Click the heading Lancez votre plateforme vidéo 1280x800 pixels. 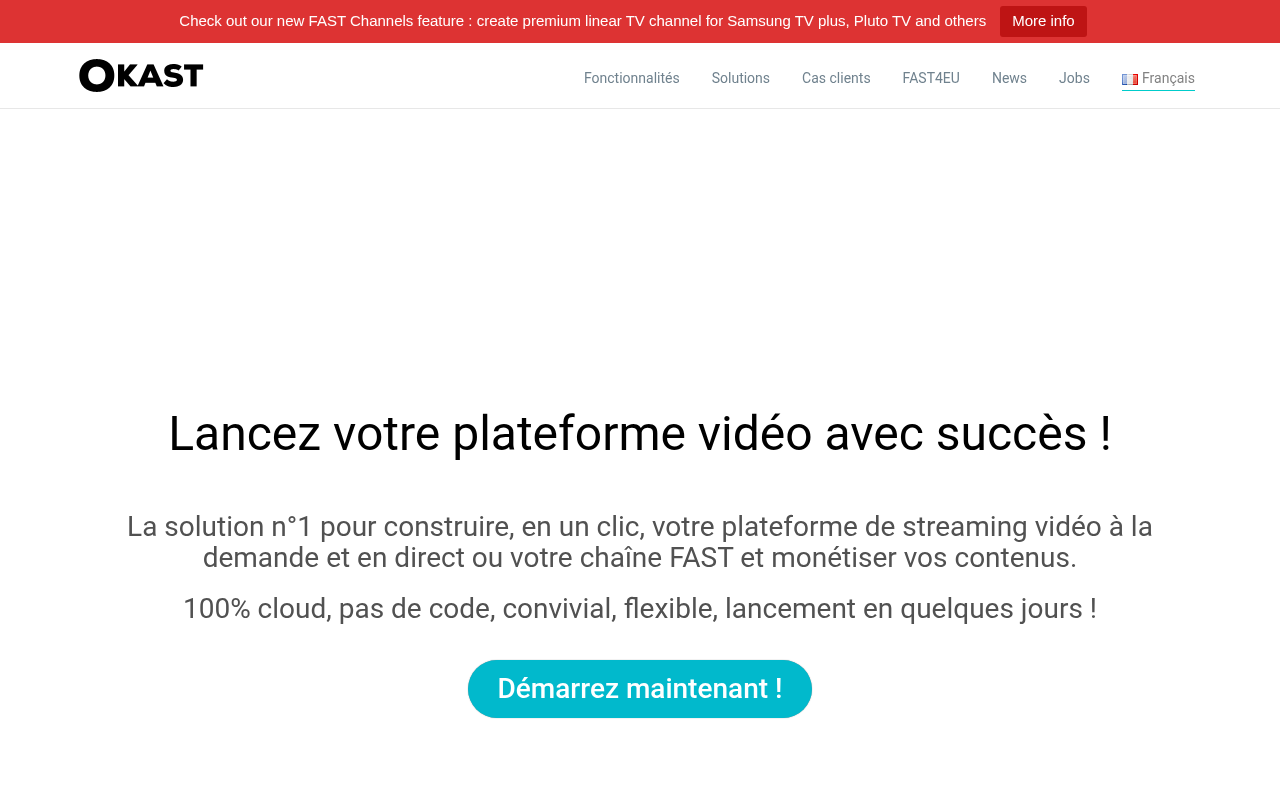(640, 433)
